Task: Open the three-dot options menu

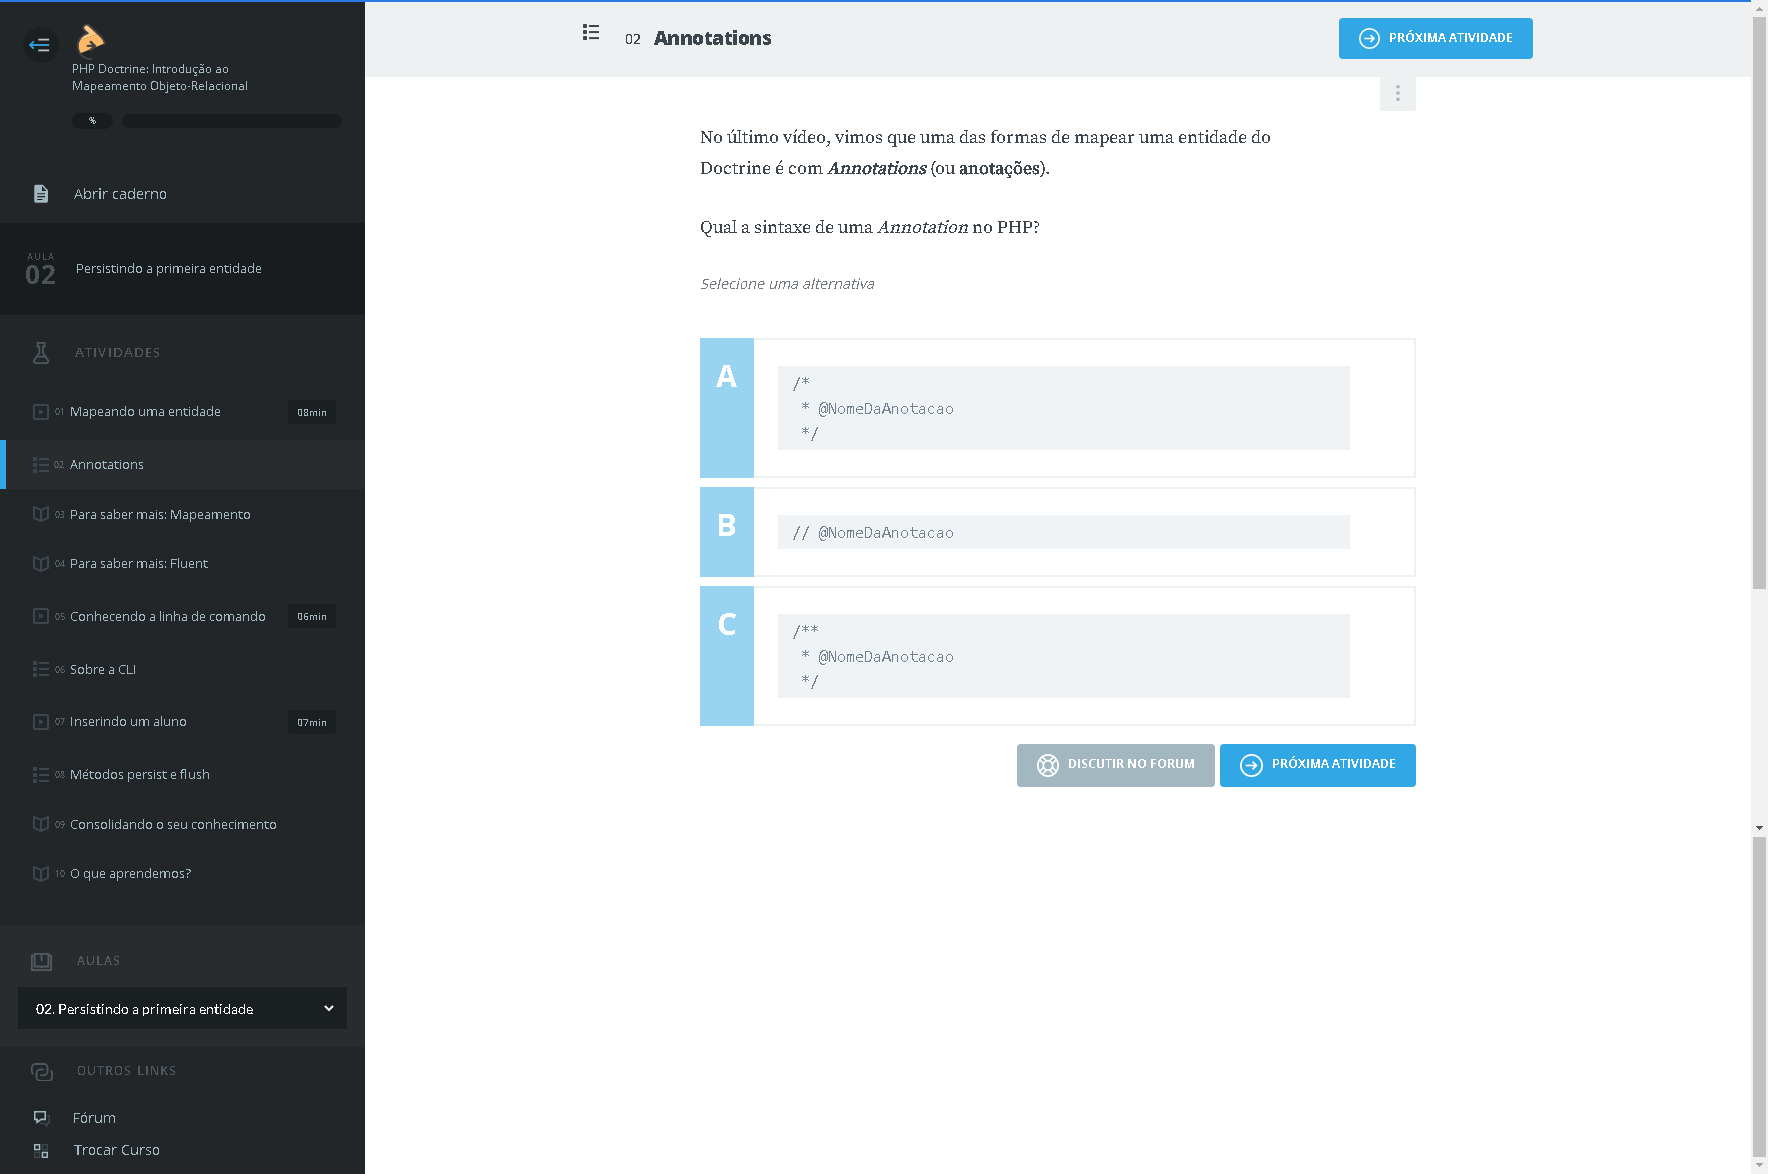Action: coord(1397,93)
